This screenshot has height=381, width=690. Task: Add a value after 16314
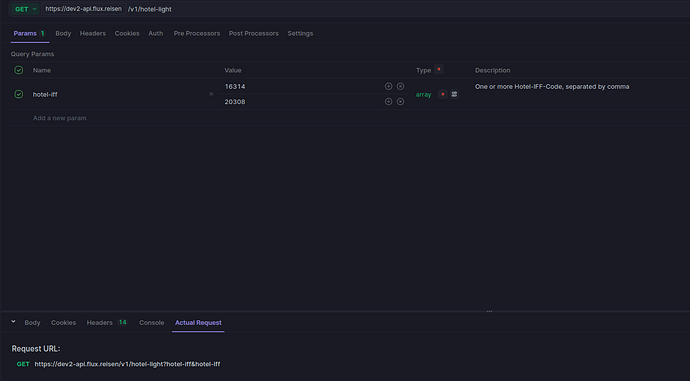388,86
